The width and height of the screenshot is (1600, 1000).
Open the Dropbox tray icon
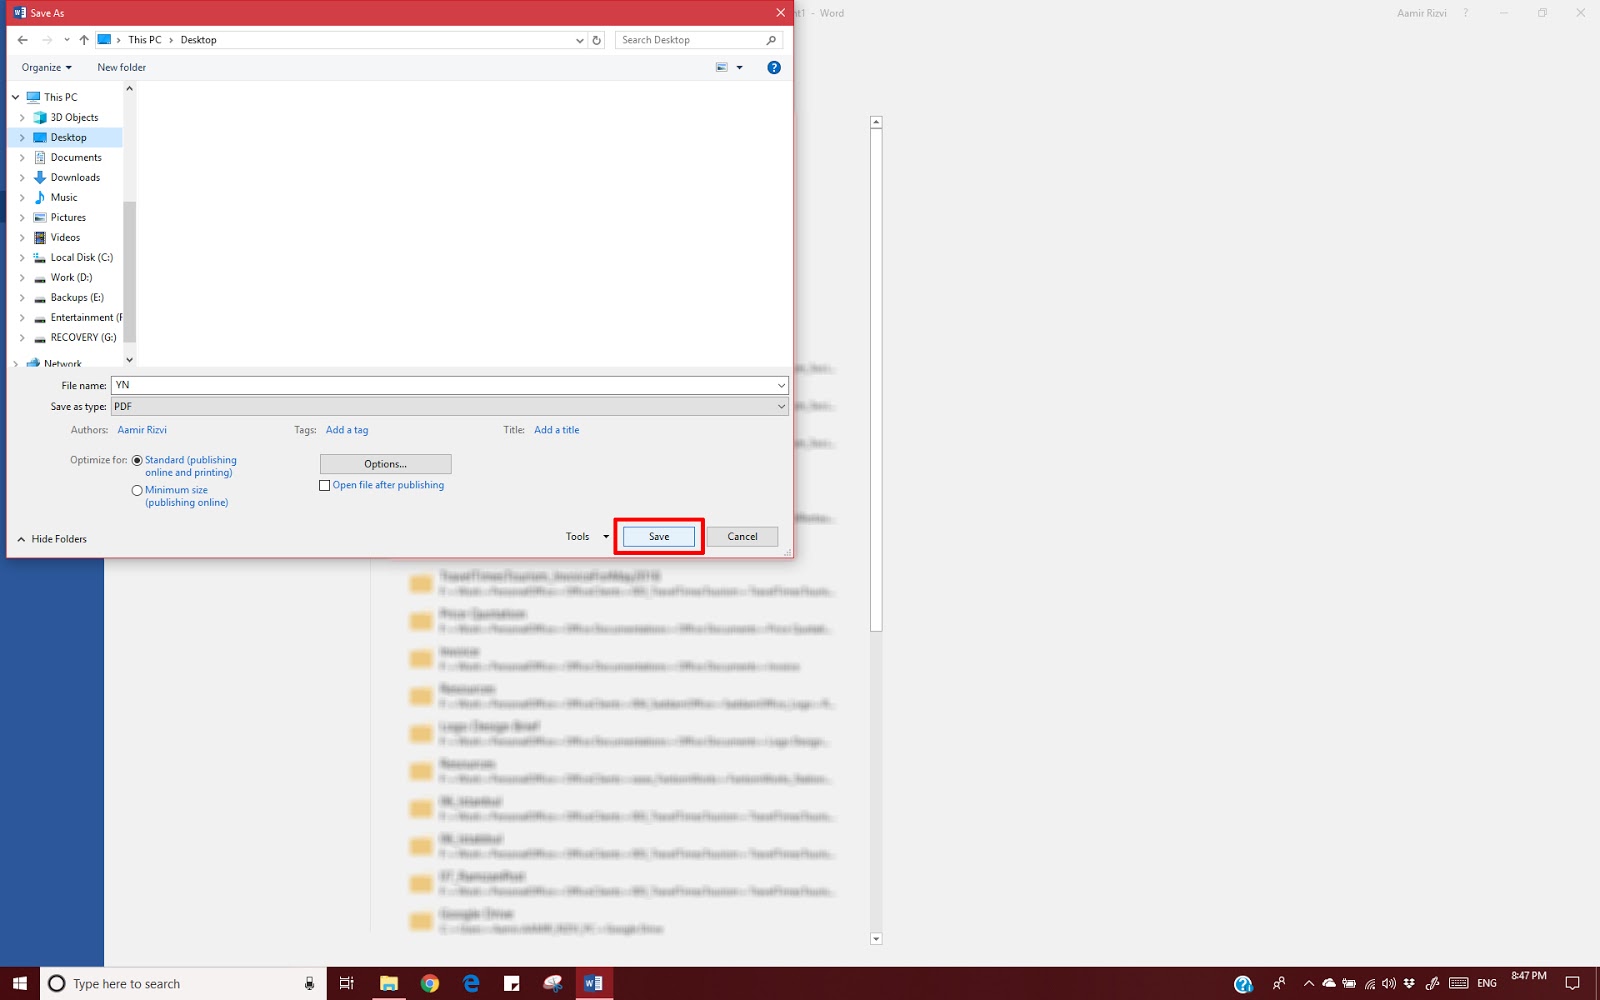coord(1409,984)
